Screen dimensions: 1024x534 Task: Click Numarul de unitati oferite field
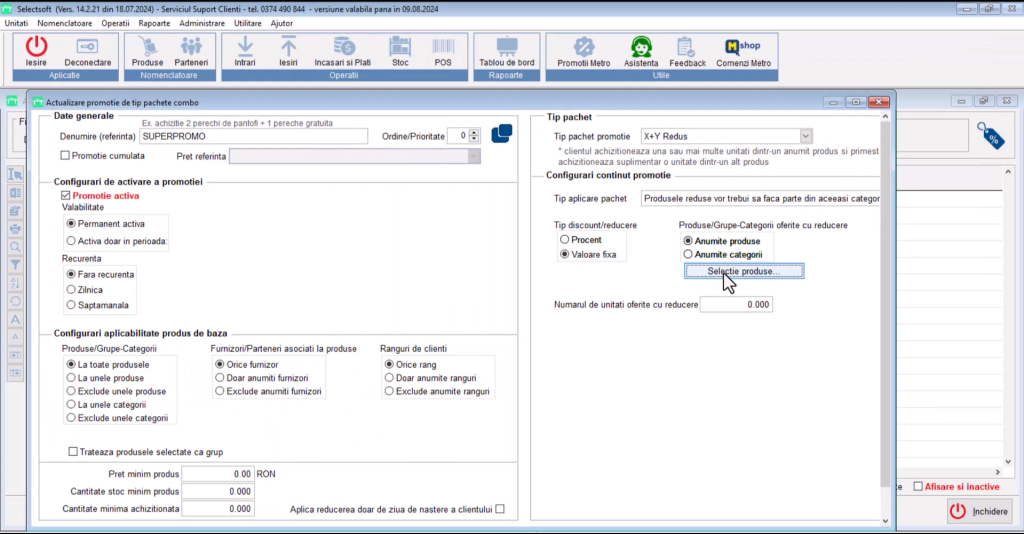pyautogui.click(x=736, y=304)
